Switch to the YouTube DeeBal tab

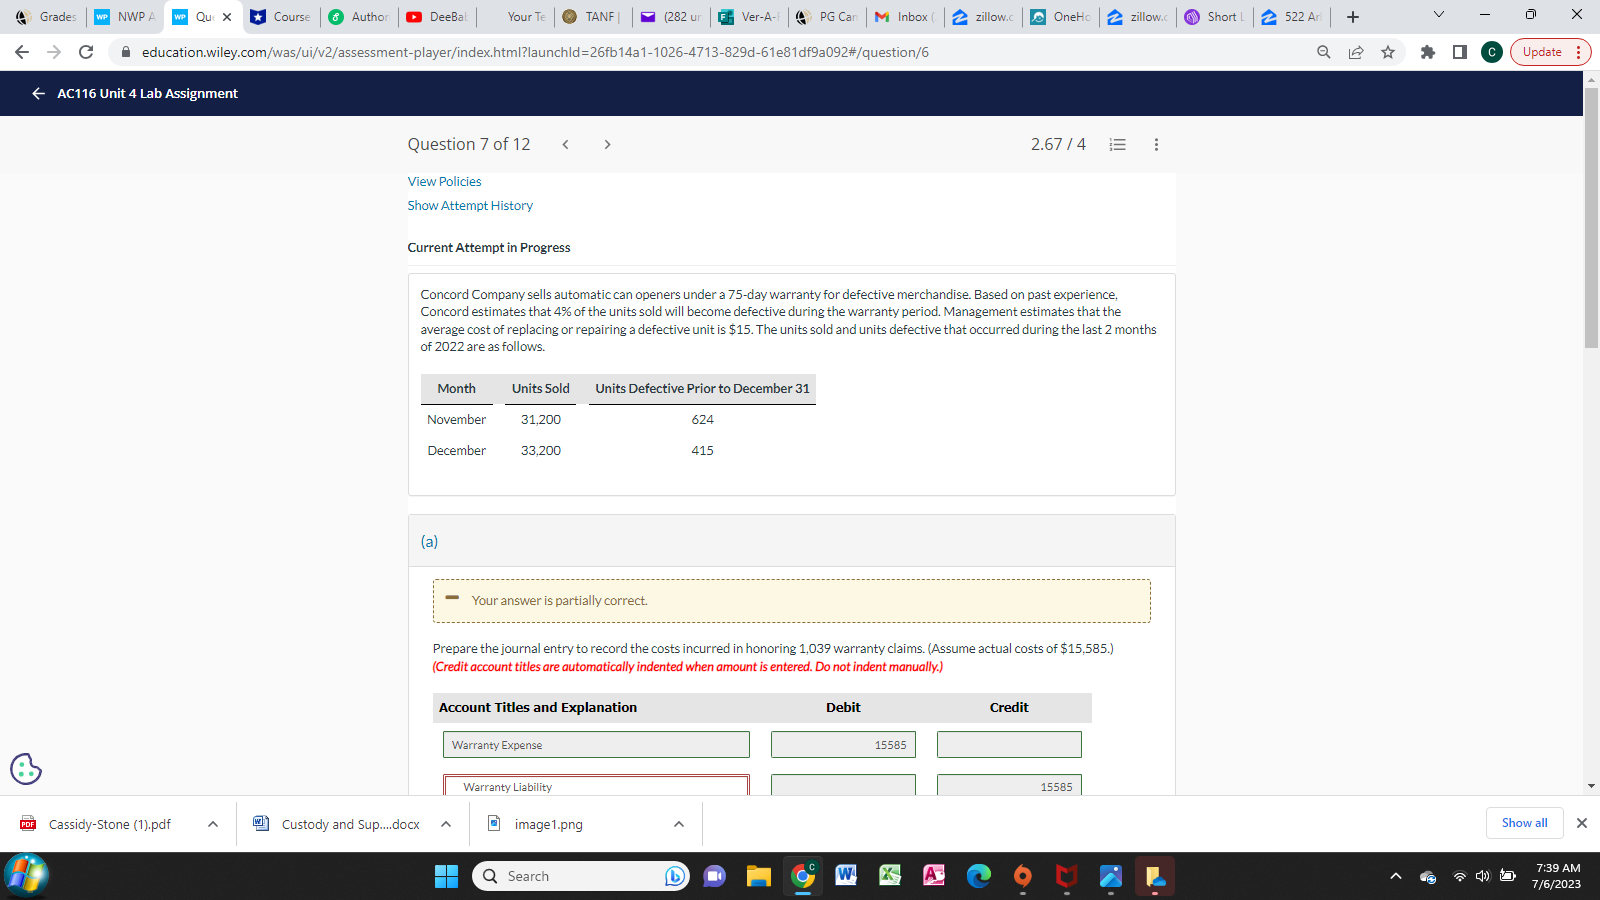pos(438,17)
